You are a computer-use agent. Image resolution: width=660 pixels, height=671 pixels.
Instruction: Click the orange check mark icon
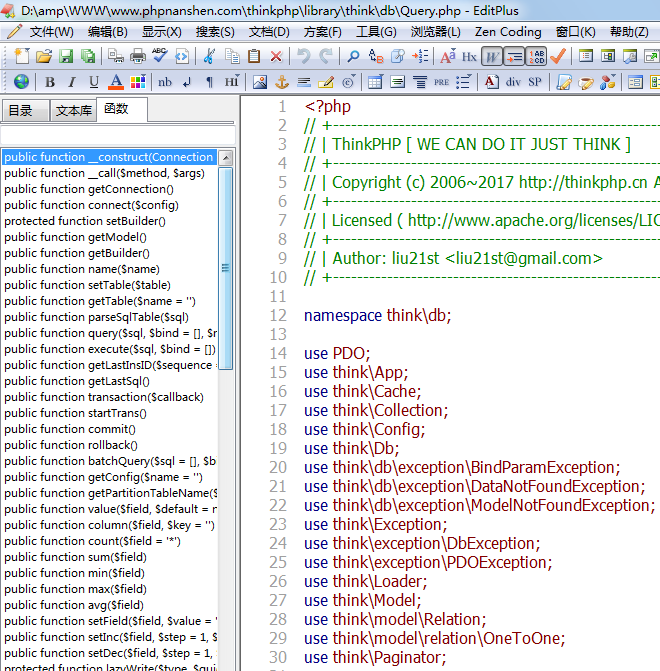click(x=558, y=56)
